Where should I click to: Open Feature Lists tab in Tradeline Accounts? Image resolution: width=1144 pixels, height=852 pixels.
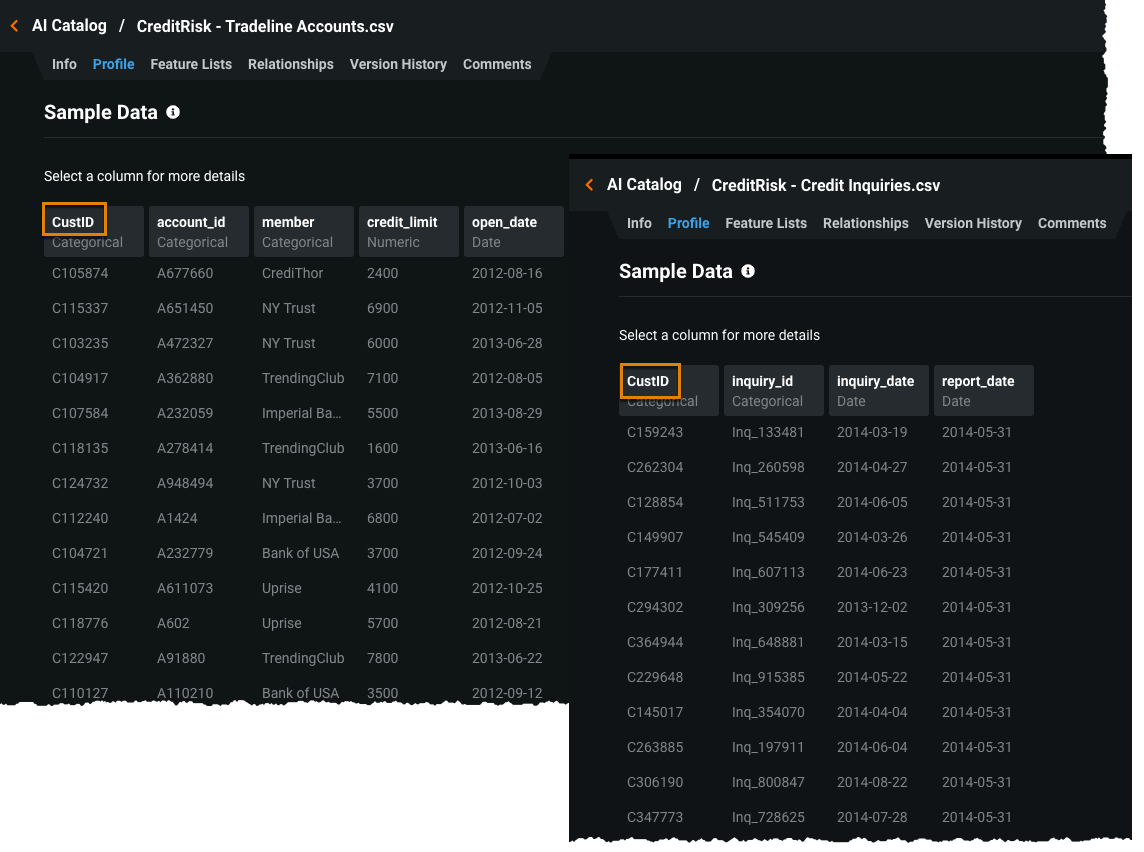(x=191, y=64)
